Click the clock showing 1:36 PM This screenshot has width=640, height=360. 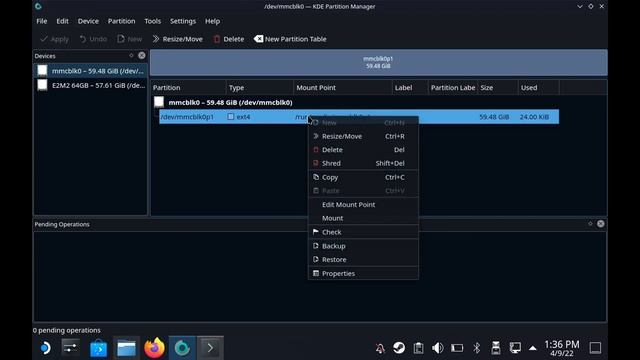(562, 348)
